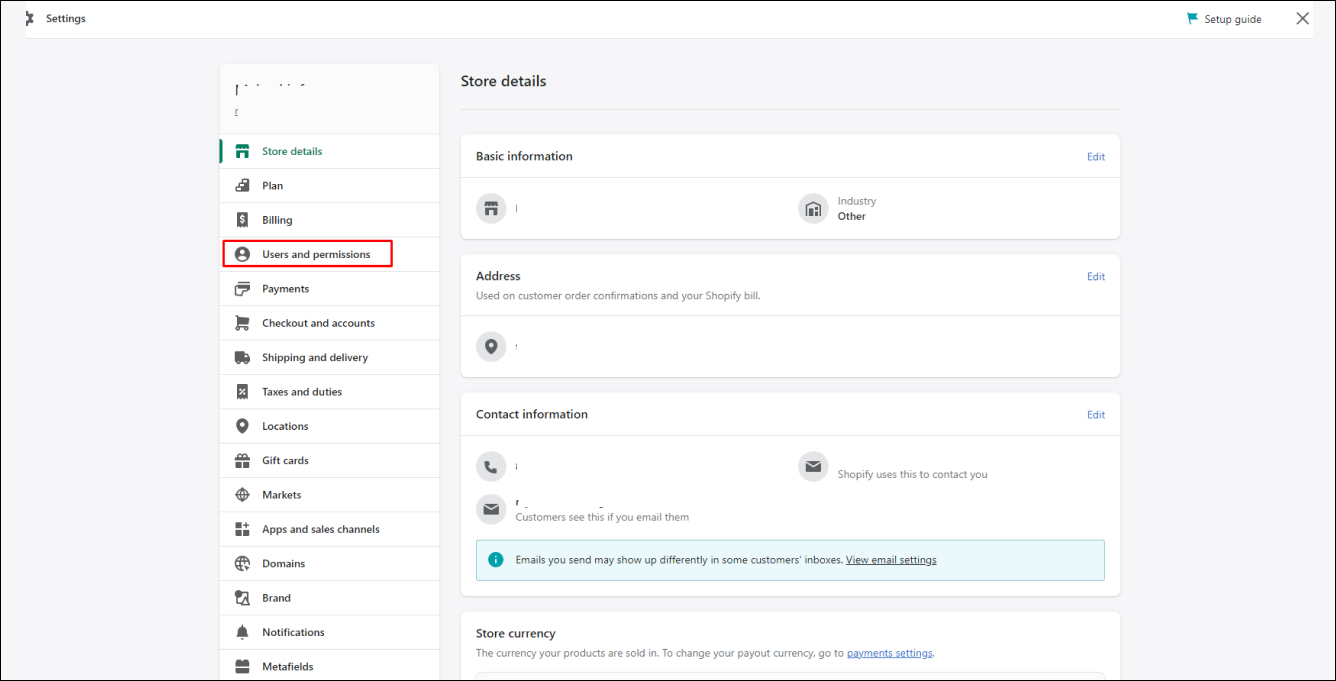Click the store icon in Basic information
This screenshot has height=681, width=1336.
point(491,209)
